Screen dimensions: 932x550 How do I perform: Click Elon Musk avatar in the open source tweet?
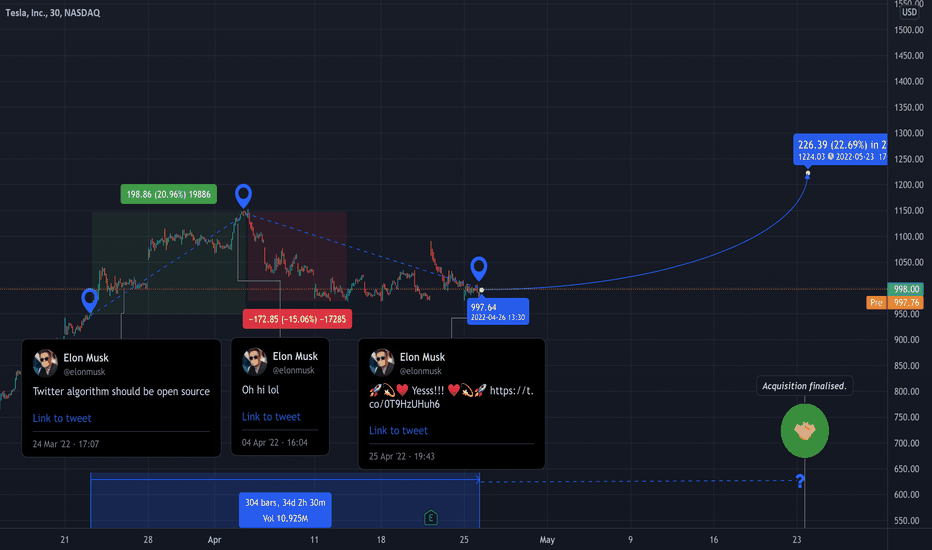(x=45, y=363)
